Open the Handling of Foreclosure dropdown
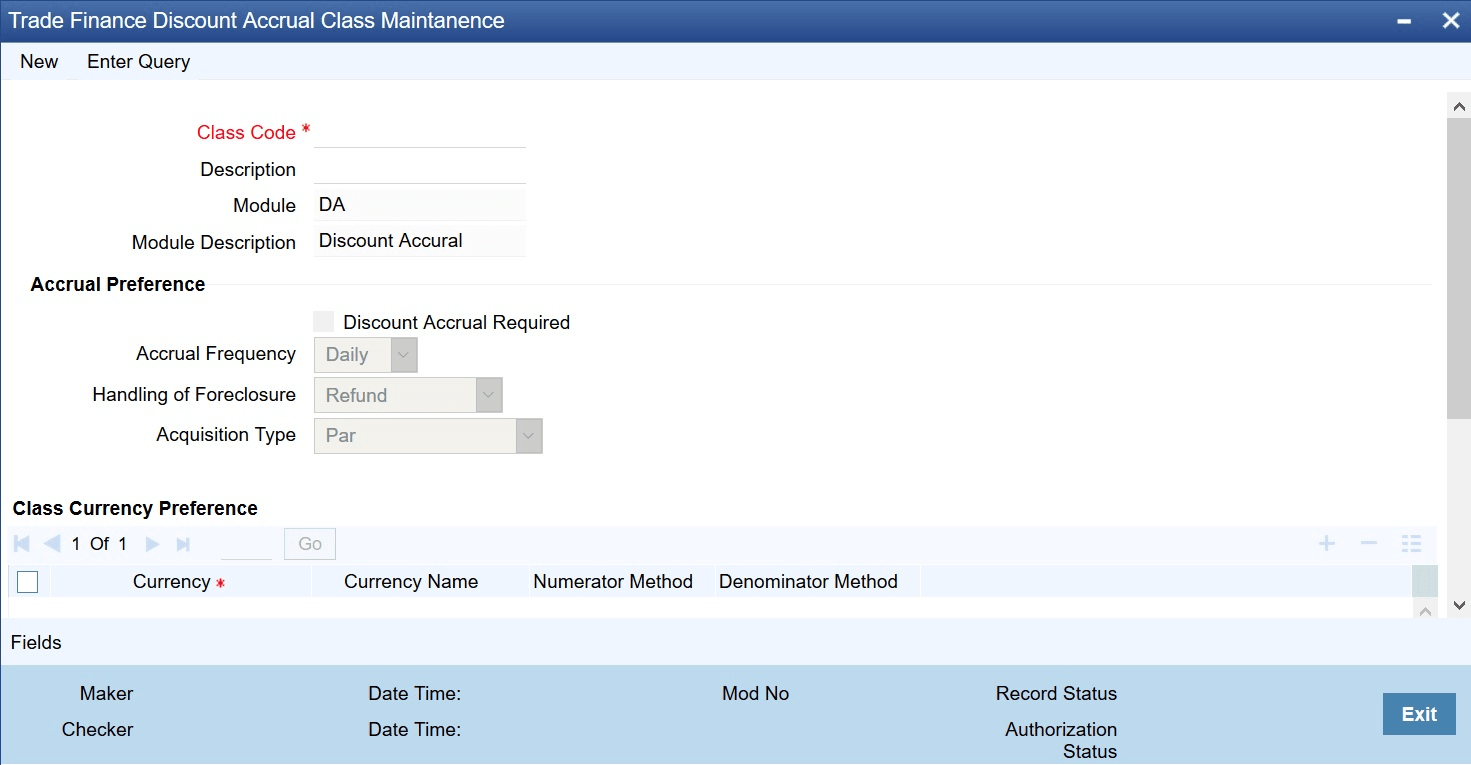 click(x=408, y=395)
